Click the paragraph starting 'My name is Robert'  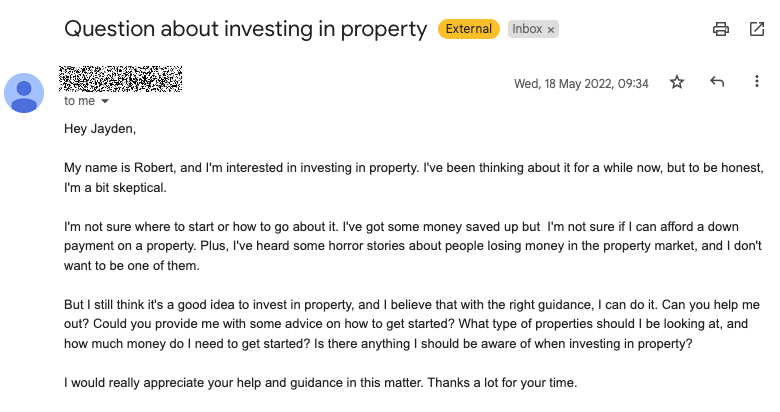tap(413, 178)
